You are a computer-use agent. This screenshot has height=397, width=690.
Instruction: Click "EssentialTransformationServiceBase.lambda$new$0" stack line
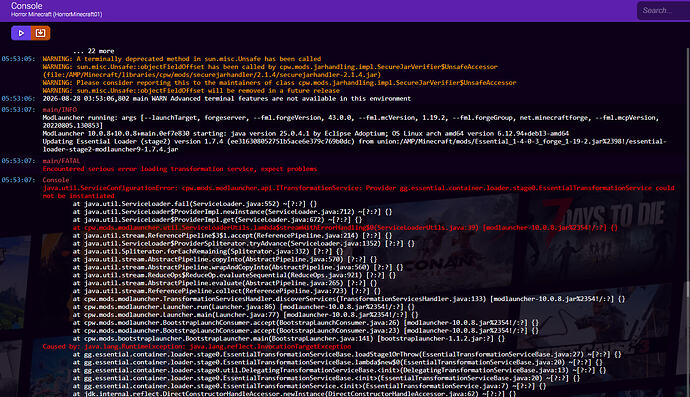point(338,362)
